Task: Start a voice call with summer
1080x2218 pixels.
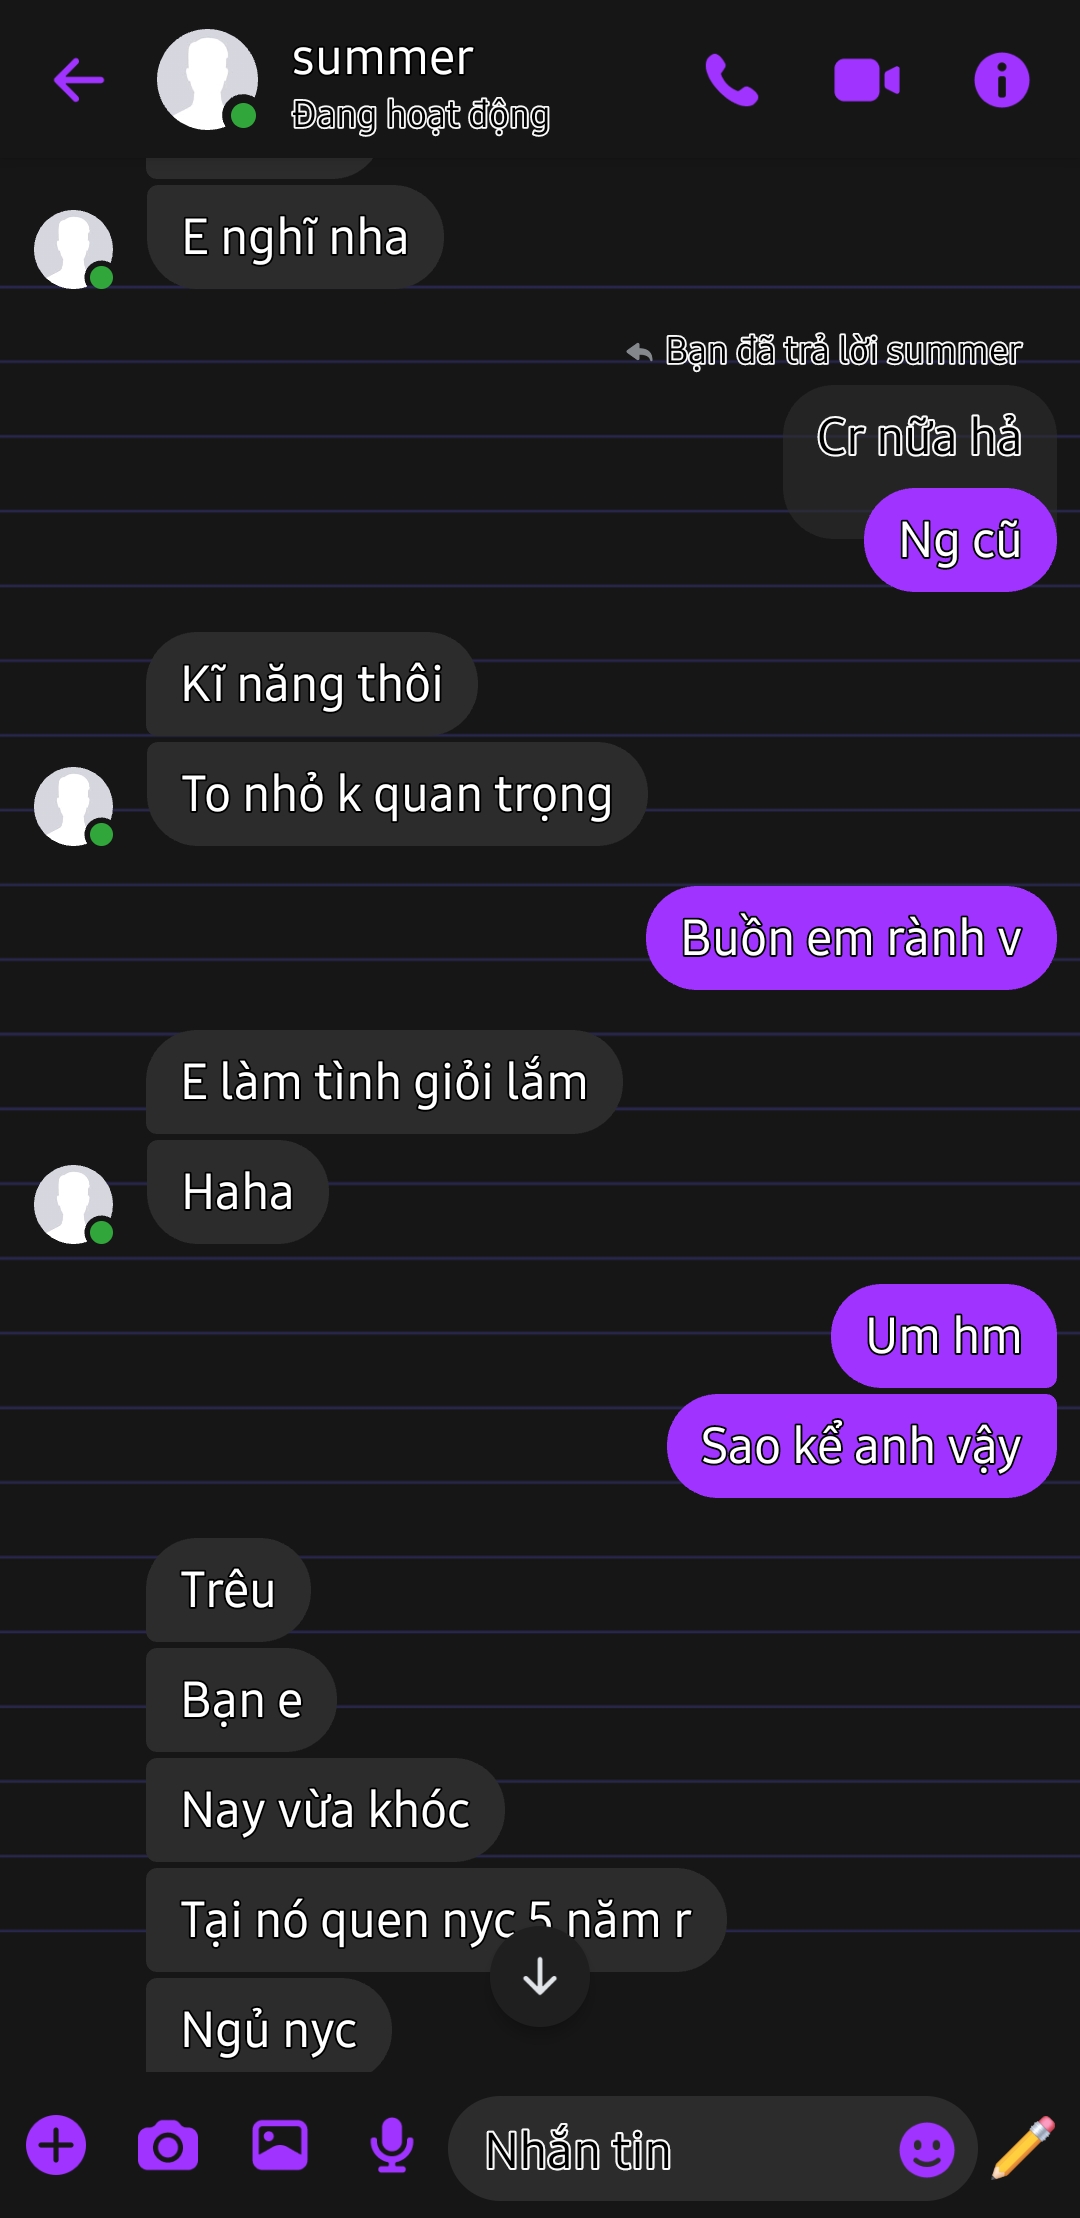Action: [732, 80]
